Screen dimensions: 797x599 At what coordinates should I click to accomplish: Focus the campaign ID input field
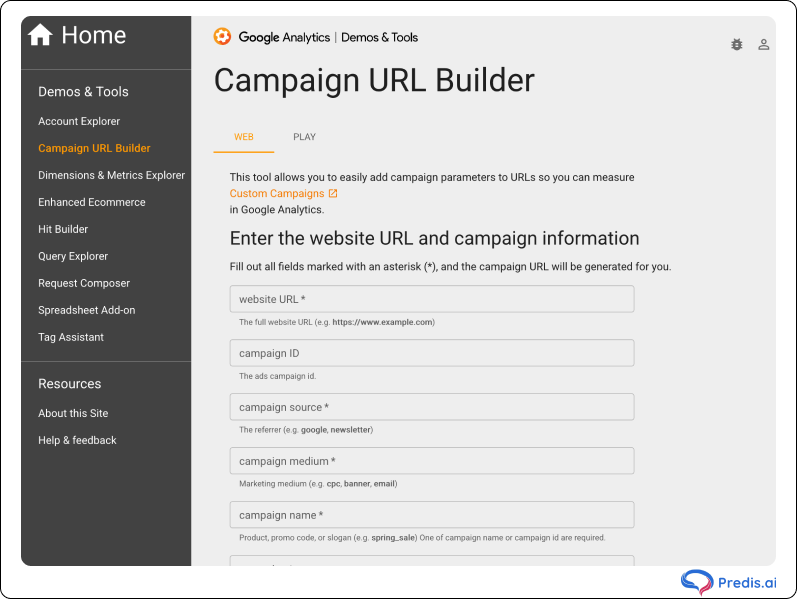point(432,353)
